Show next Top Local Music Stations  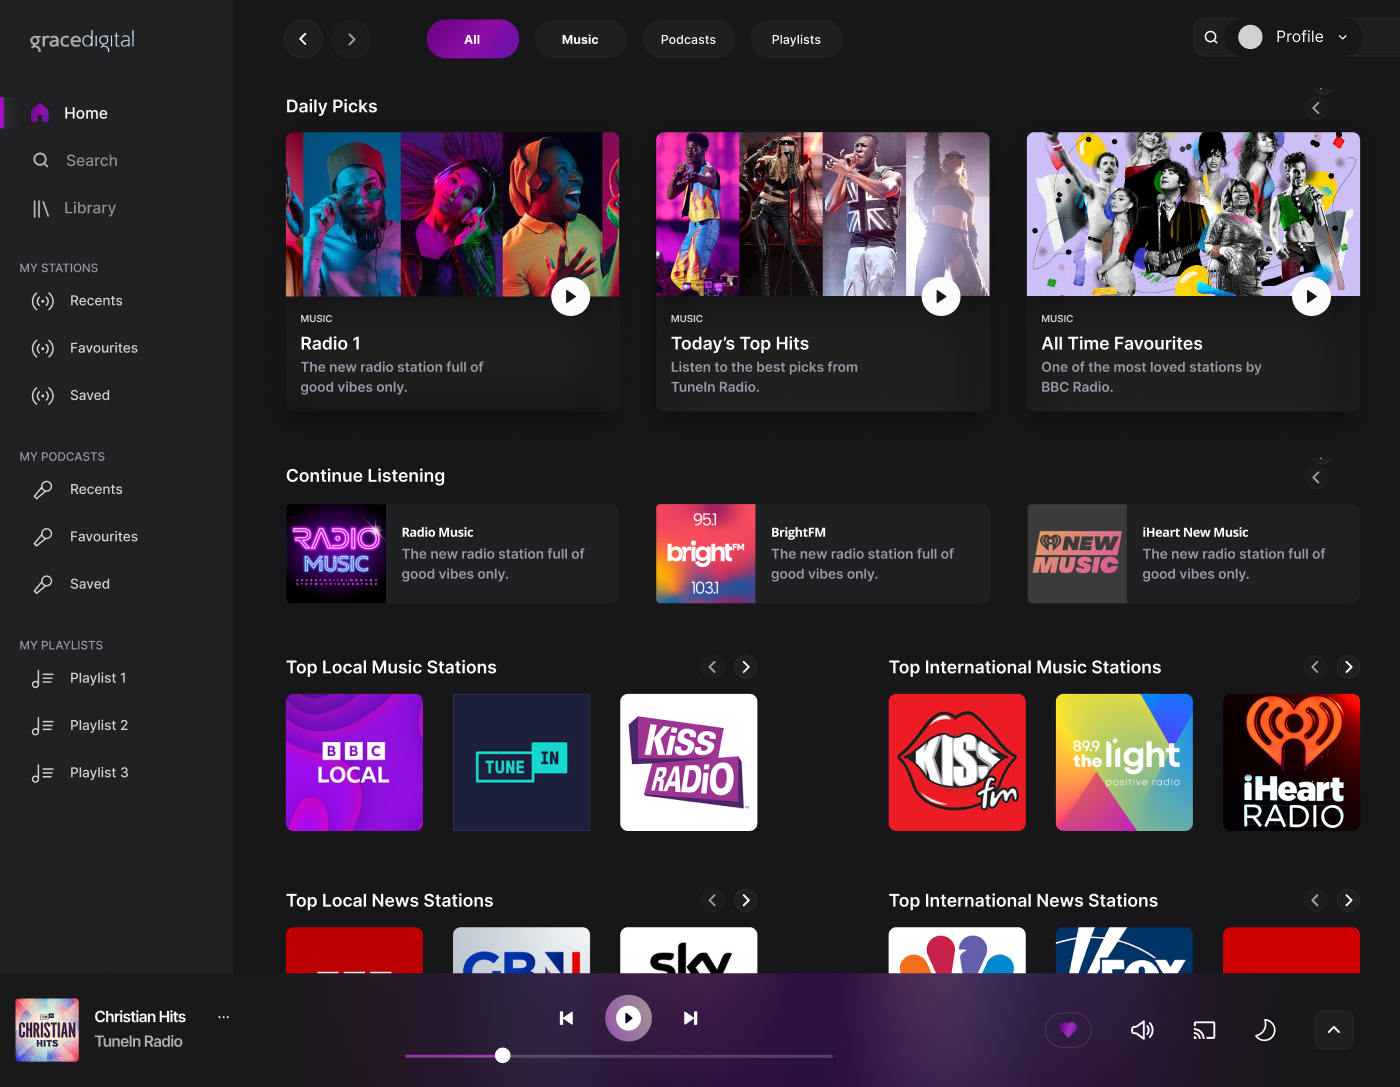745,667
